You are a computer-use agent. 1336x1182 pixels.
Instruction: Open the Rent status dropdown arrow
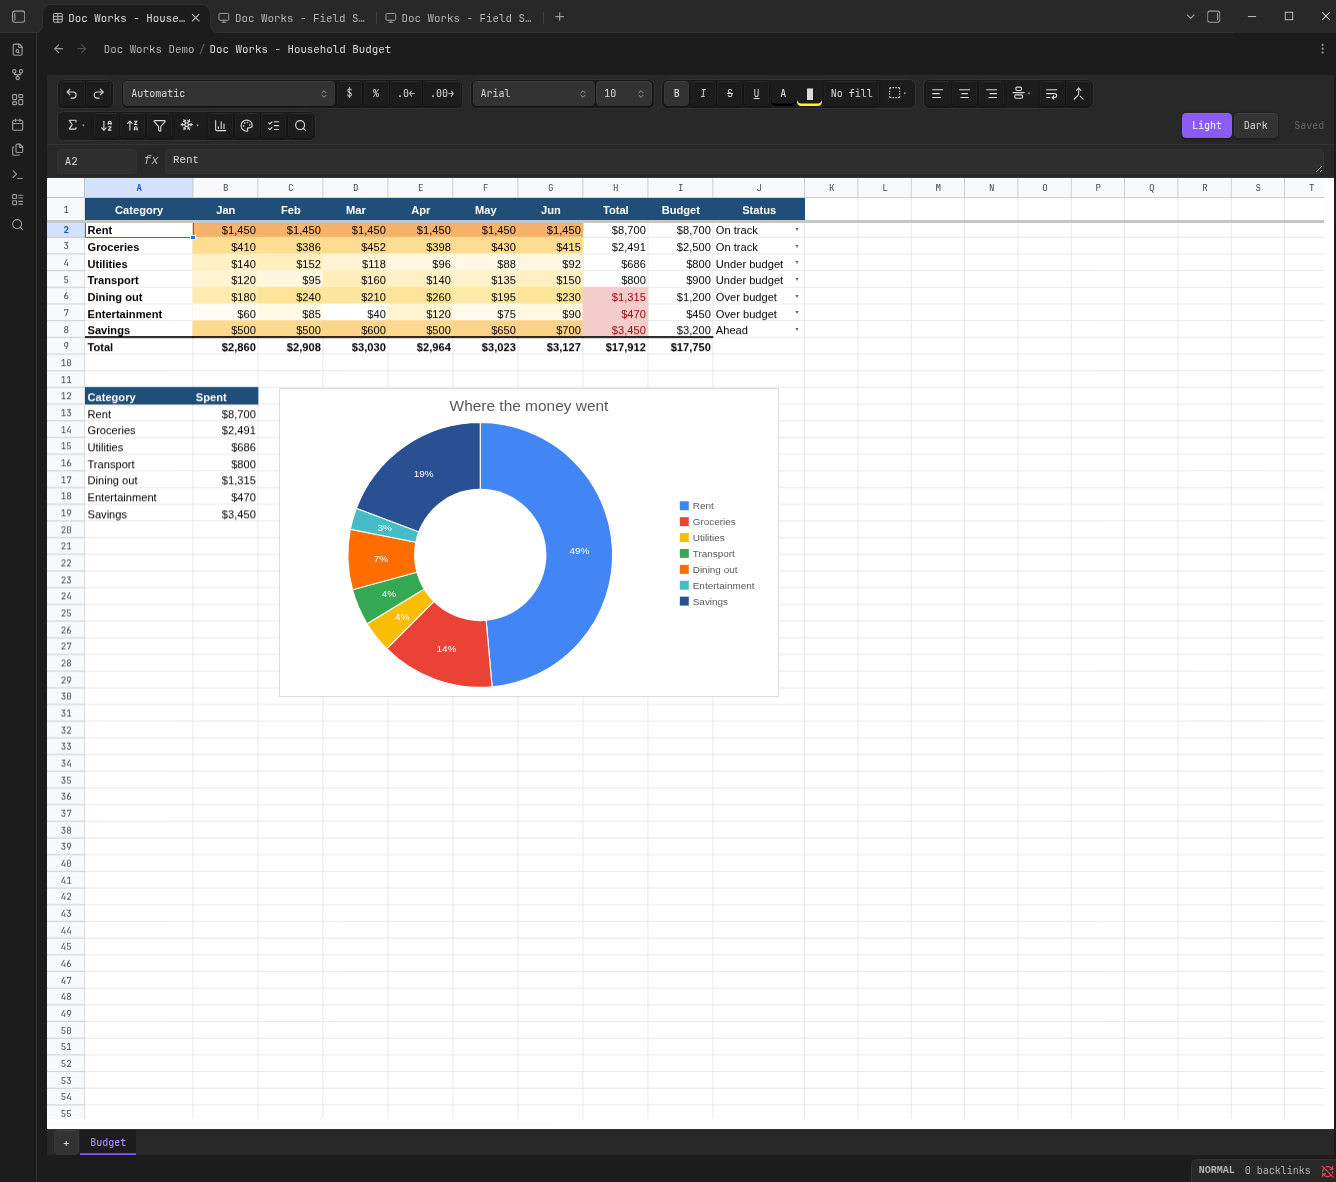[797, 230]
